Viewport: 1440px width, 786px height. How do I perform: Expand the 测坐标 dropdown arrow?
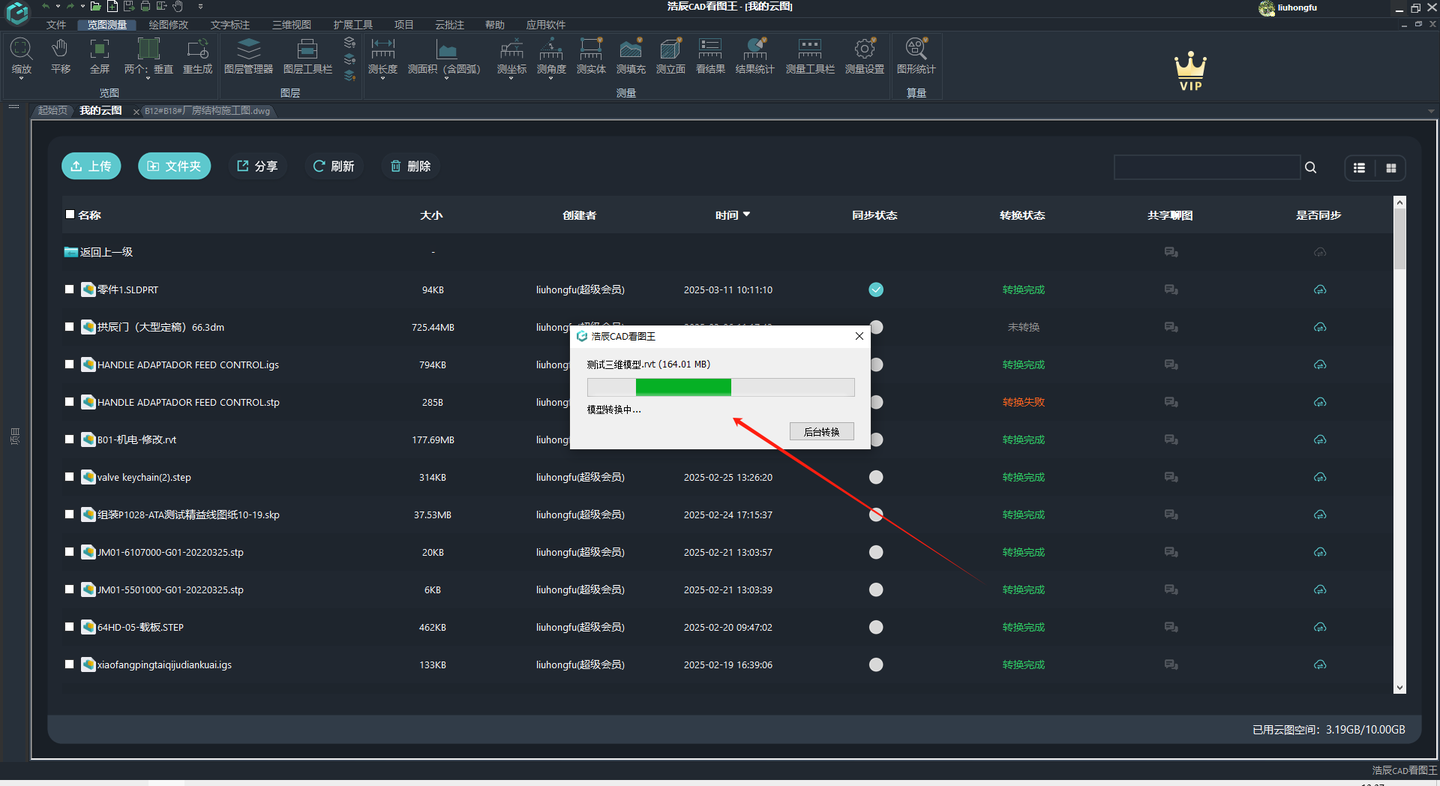pyautogui.click(x=511, y=79)
